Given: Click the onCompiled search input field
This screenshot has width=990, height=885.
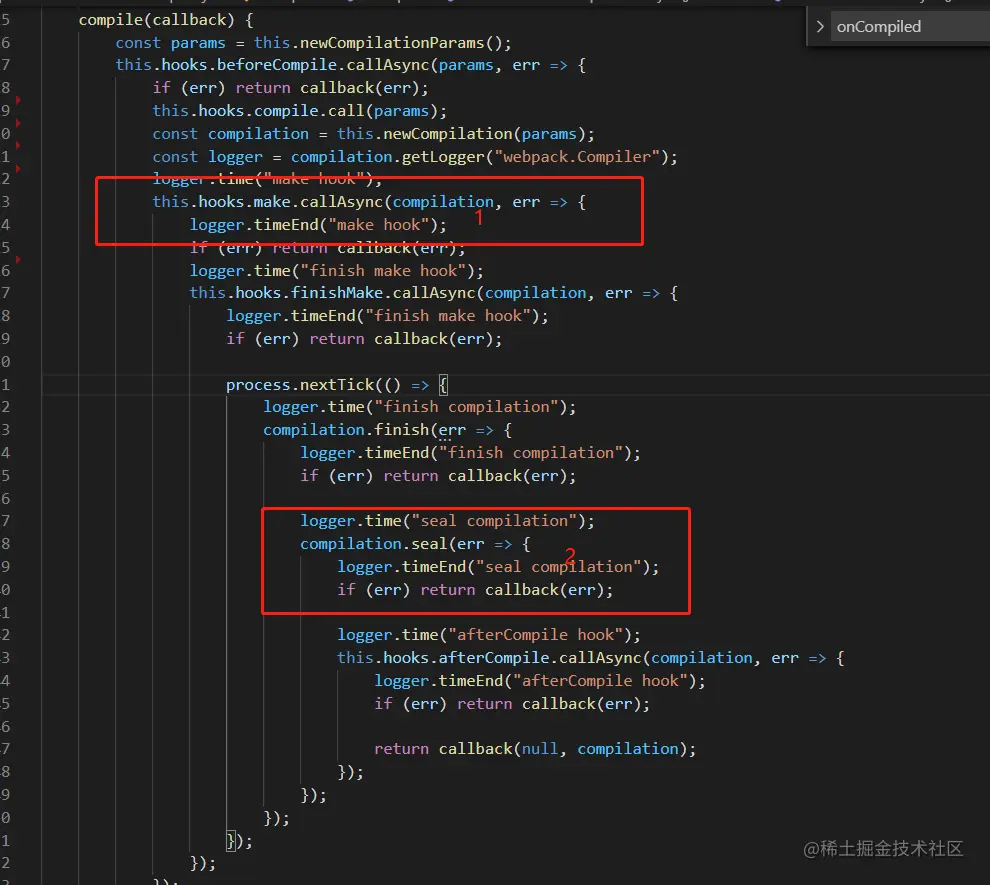Looking at the screenshot, I should tap(910, 27).
